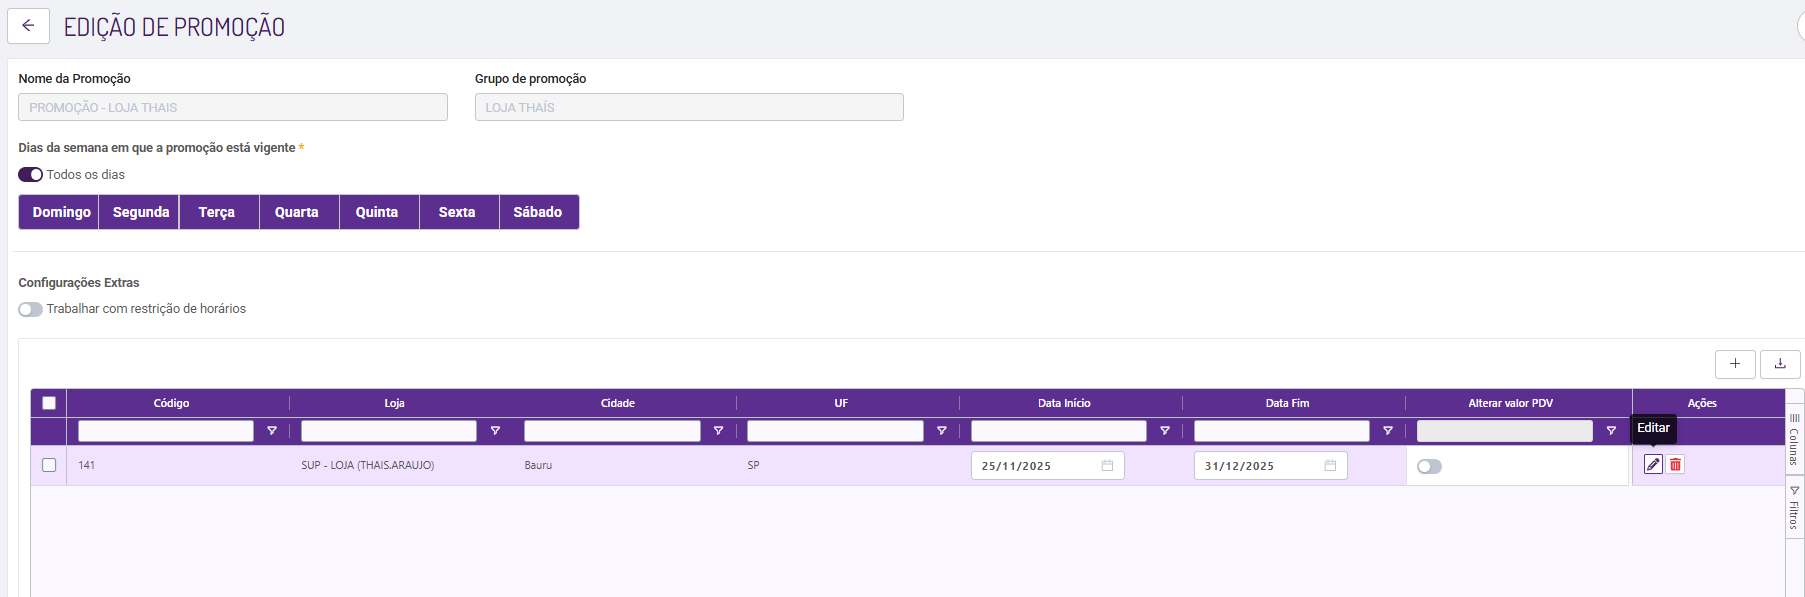The height and width of the screenshot is (597, 1805).
Task: Open the Filtros side panel
Action: tap(1794, 508)
